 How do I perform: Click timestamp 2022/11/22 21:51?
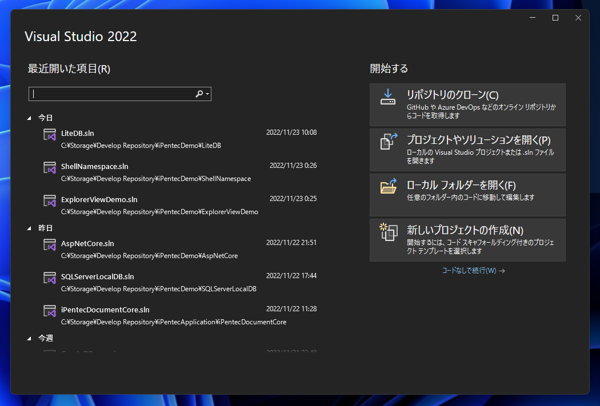coord(292,243)
